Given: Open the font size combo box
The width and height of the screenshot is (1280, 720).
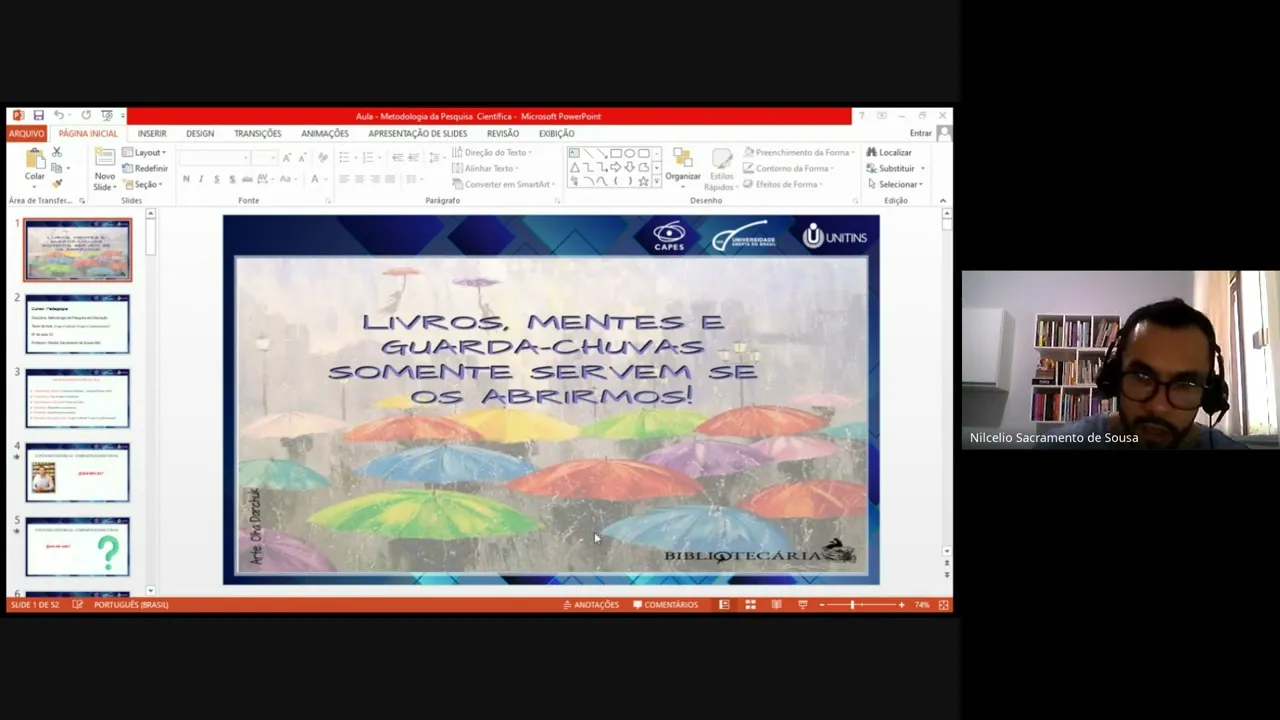Looking at the screenshot, I should click(x=264, y=158).
